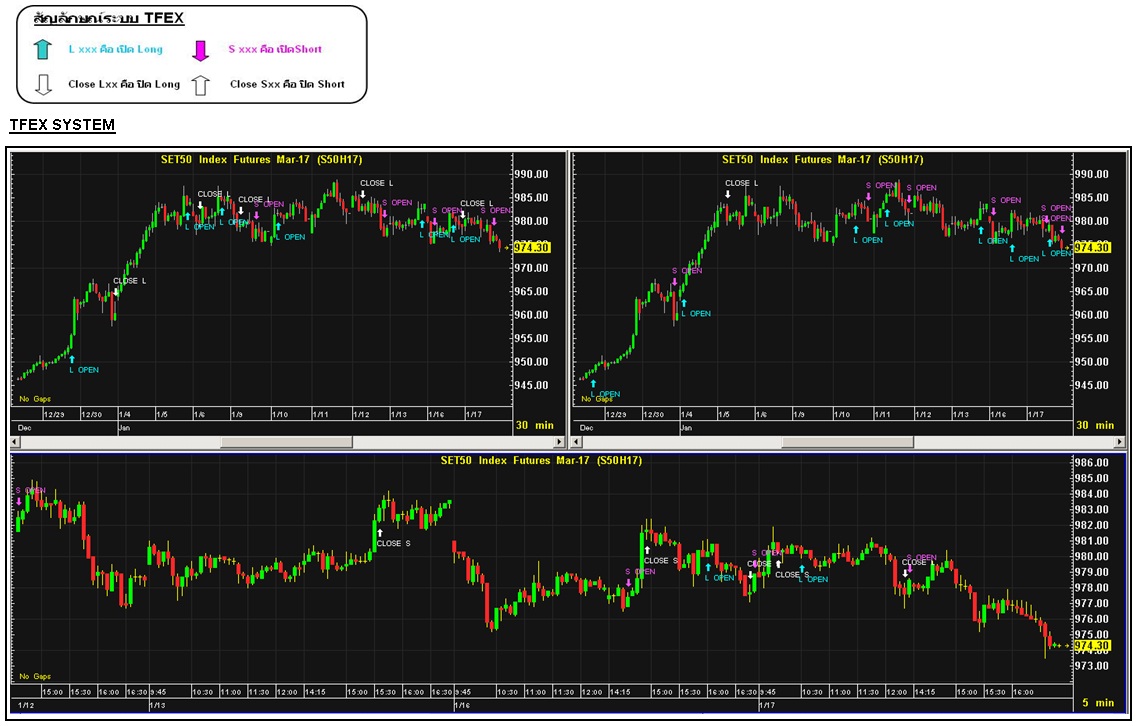Click the legend title mentioning TFEX
Screen dimensions: 1136x726
point(109,18)
